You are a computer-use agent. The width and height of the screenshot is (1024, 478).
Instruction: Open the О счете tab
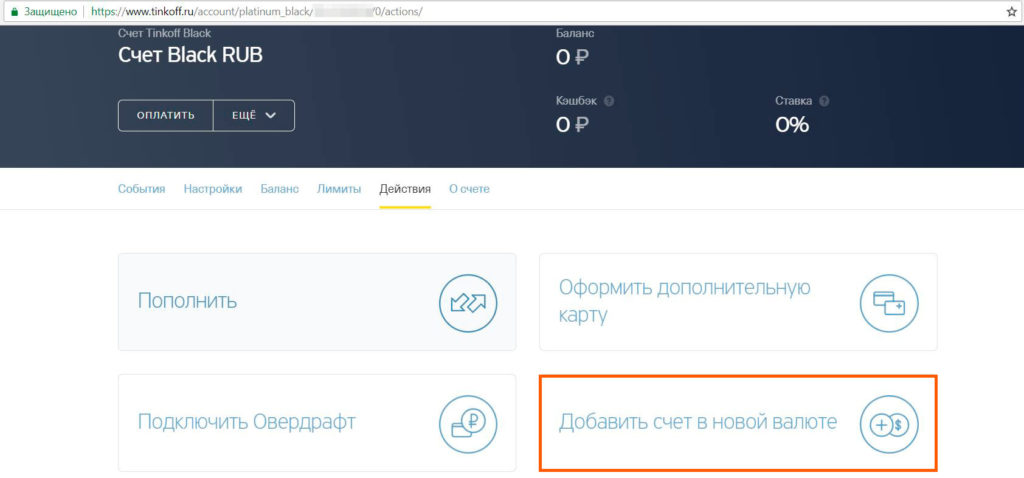pyautogui.click(x=469, y=189)
